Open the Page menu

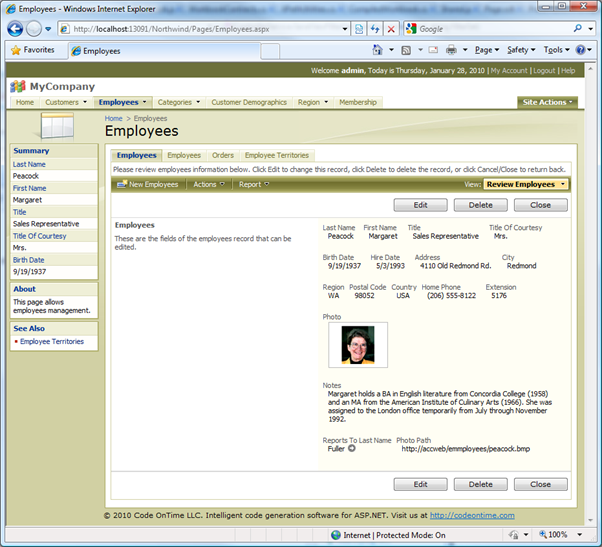[487, 50]
